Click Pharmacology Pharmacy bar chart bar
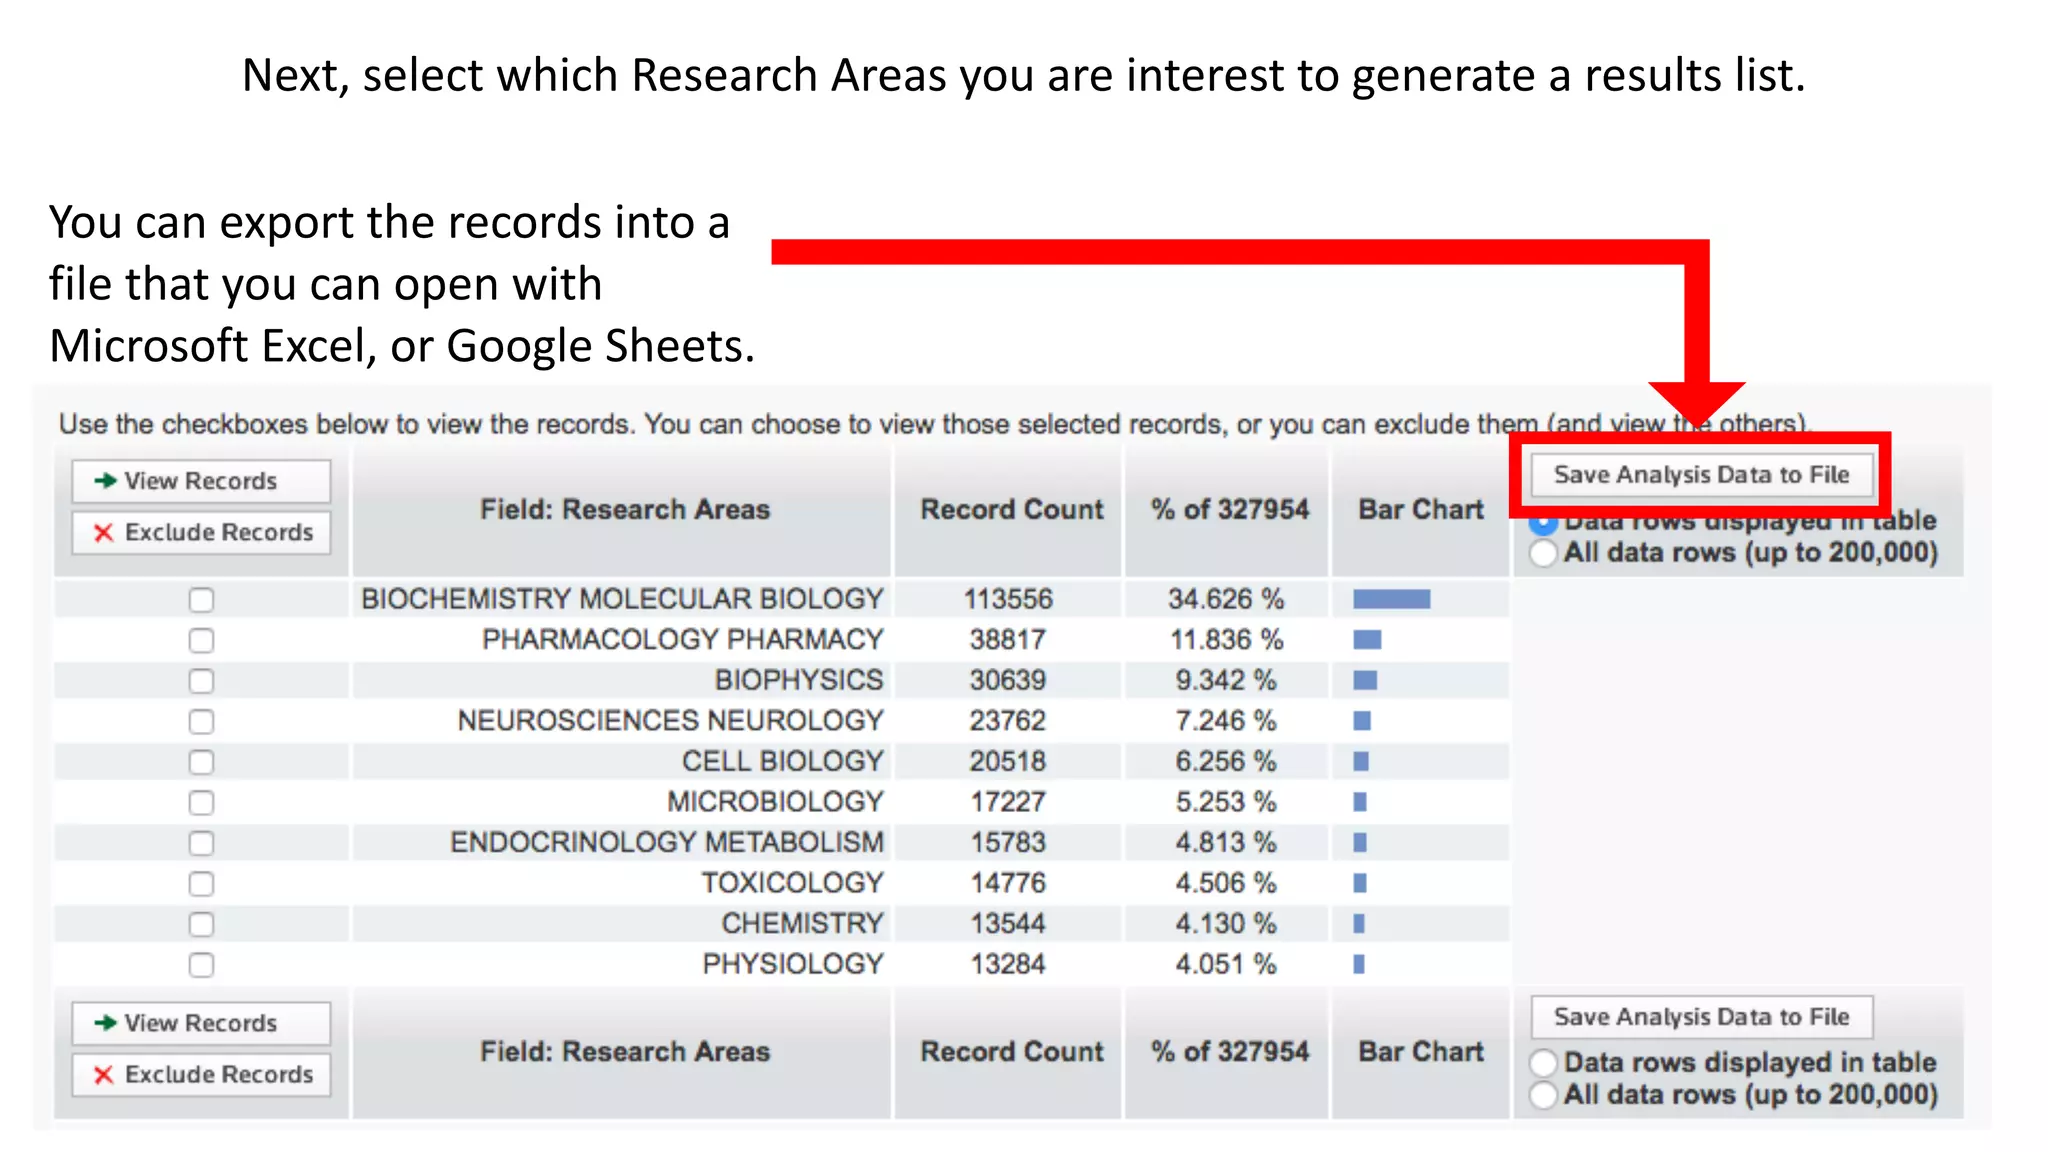 coord(1367,640)
